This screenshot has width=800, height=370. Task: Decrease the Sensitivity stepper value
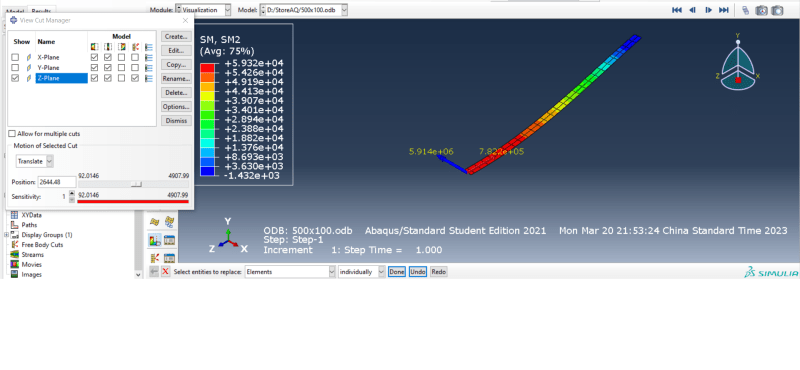pos(71,200)
